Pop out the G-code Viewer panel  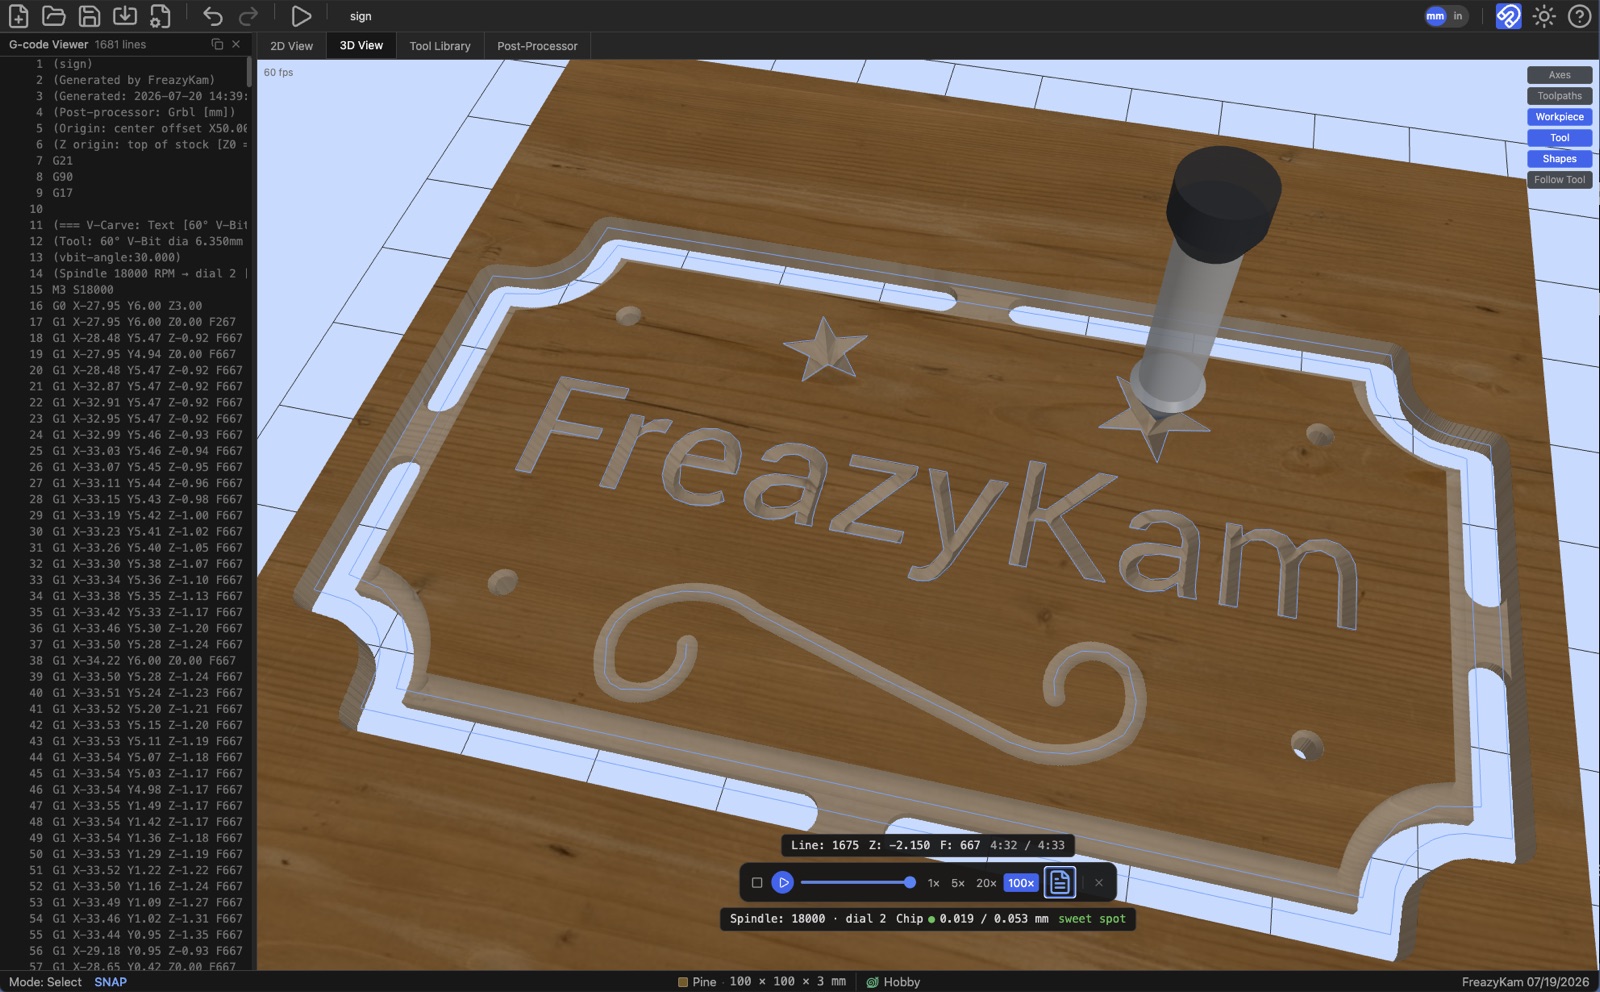pyautogui.click(x=217, y=44)
